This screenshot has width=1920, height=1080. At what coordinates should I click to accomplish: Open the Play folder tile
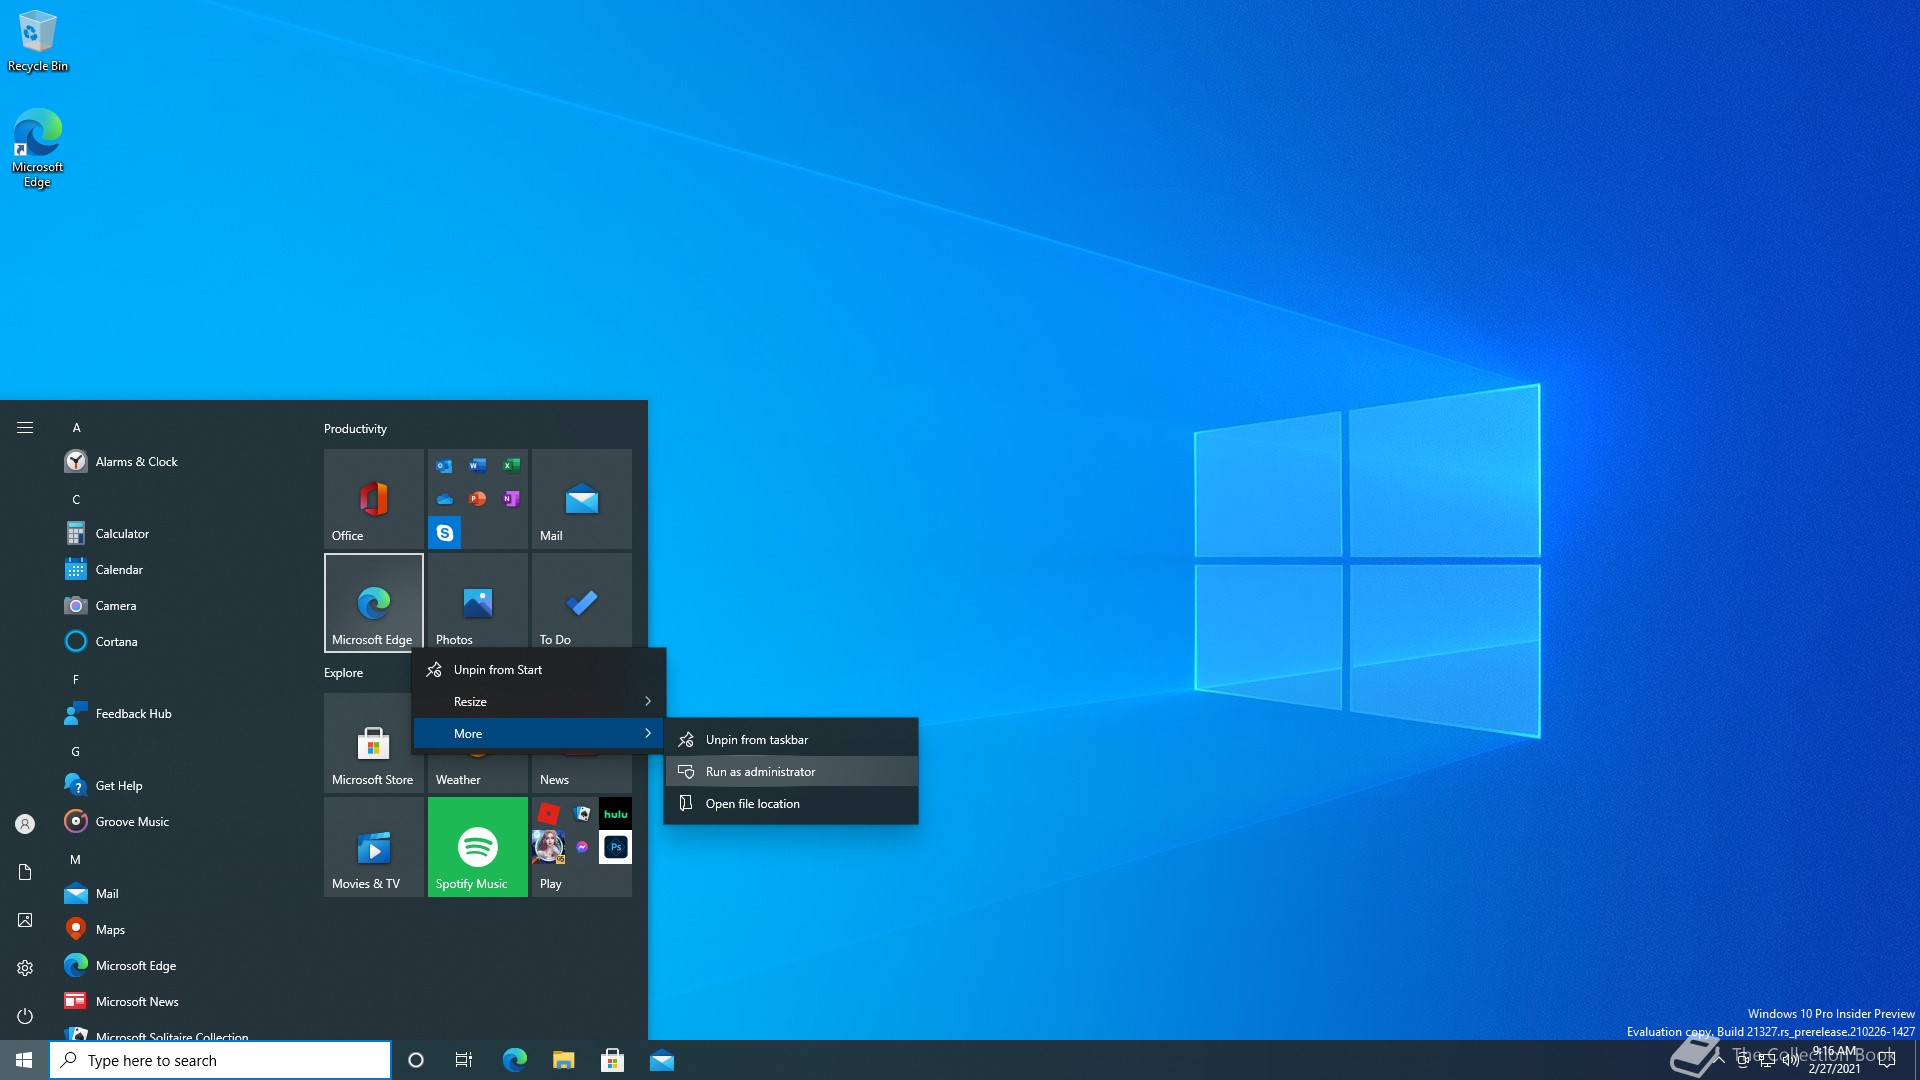click(x=582, y=846)
